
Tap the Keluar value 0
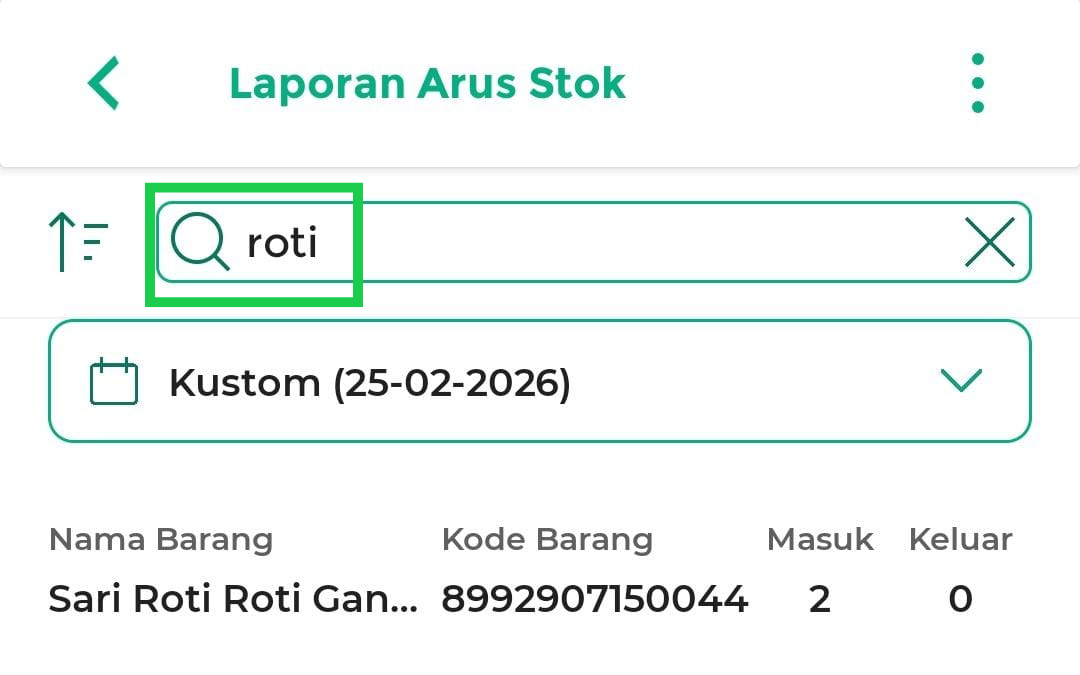click(960, 599)
